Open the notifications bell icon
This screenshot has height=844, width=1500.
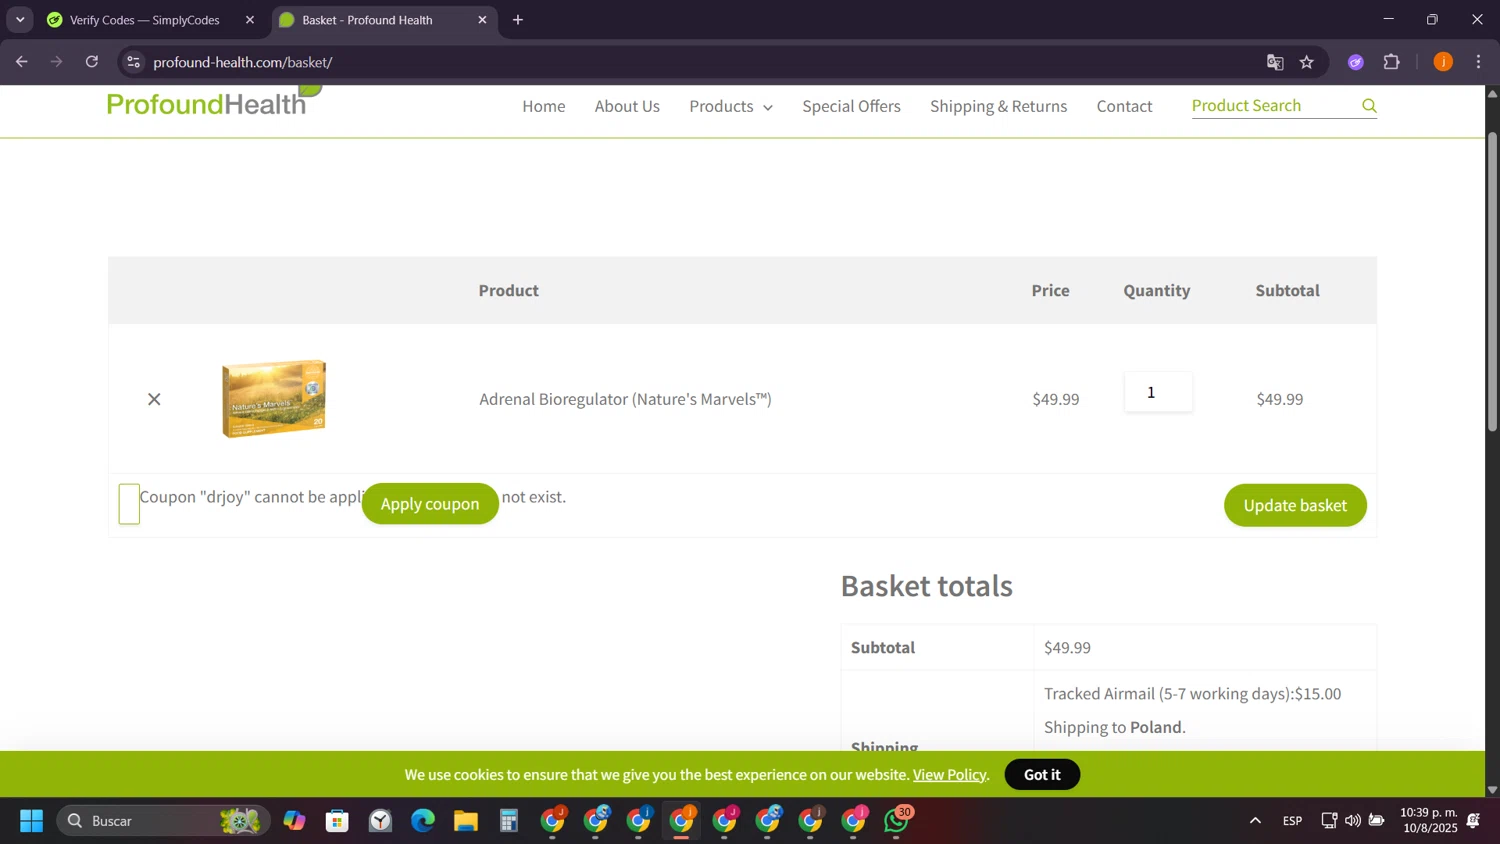click(1473, 821)
